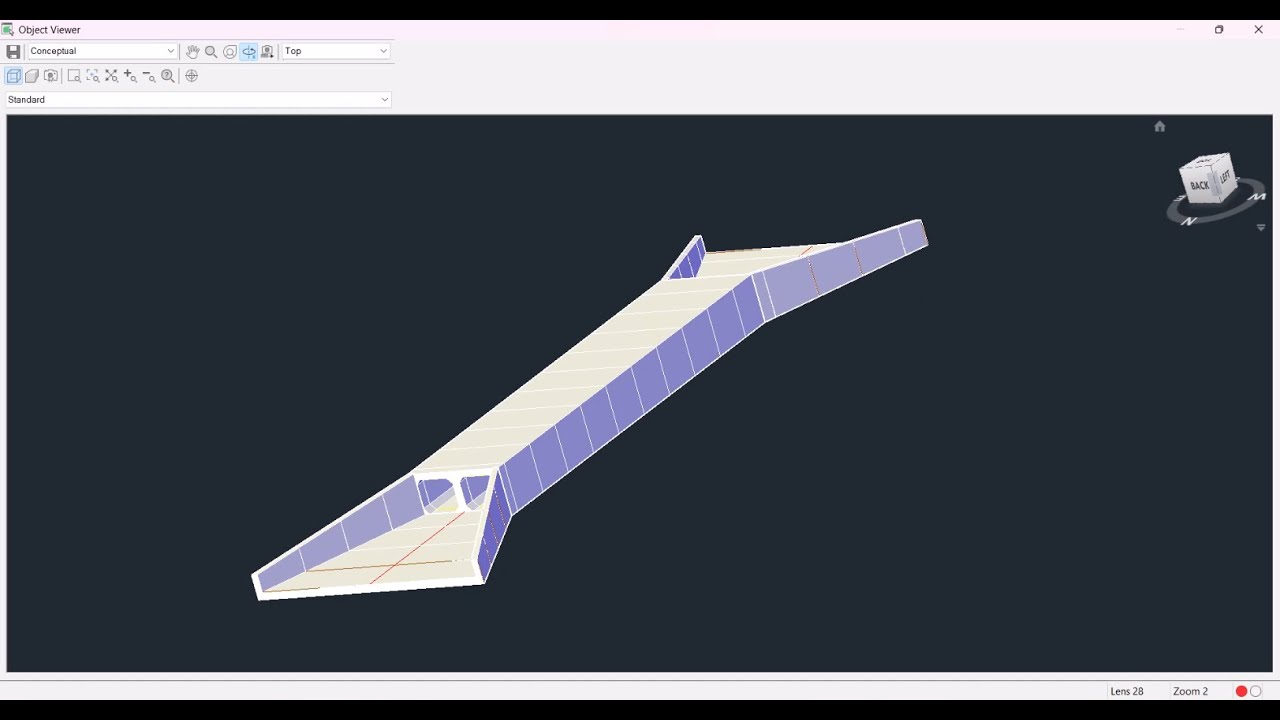Select the Zoom Window tool
This screenshot has height=720, width=1280.
pos(74,76)
